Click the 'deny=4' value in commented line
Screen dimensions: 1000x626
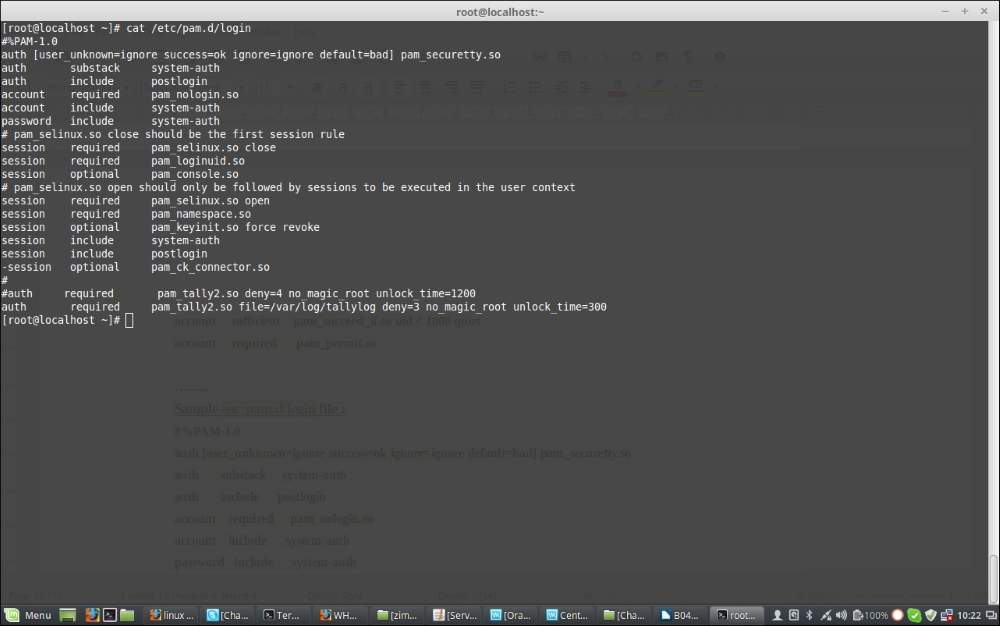263,293
